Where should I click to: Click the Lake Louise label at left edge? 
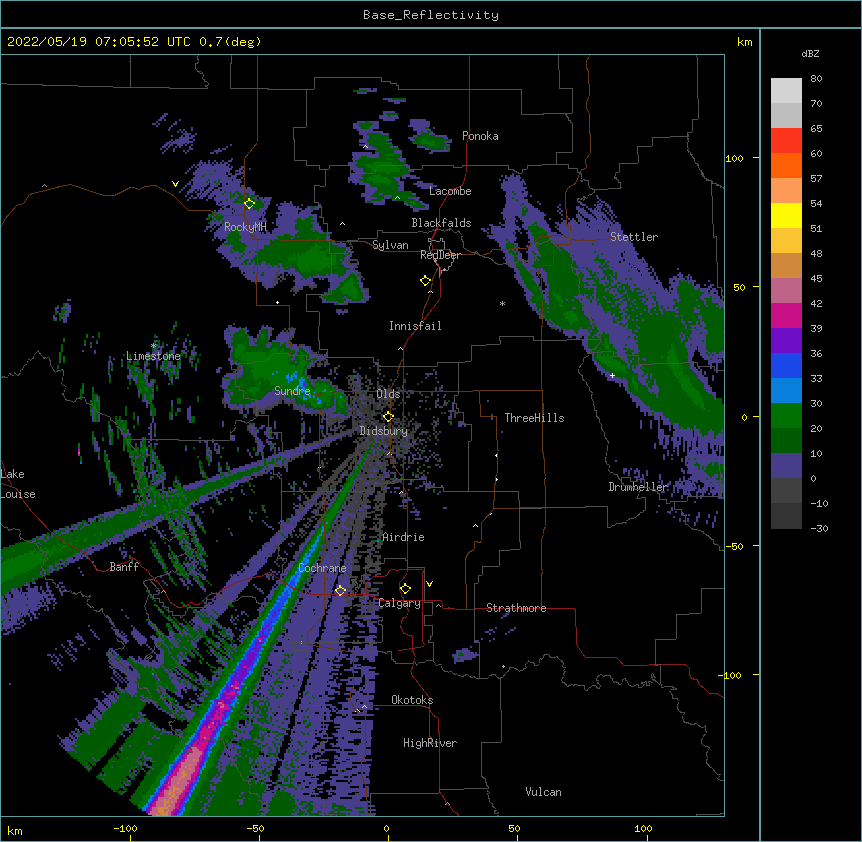coord(18,484)
